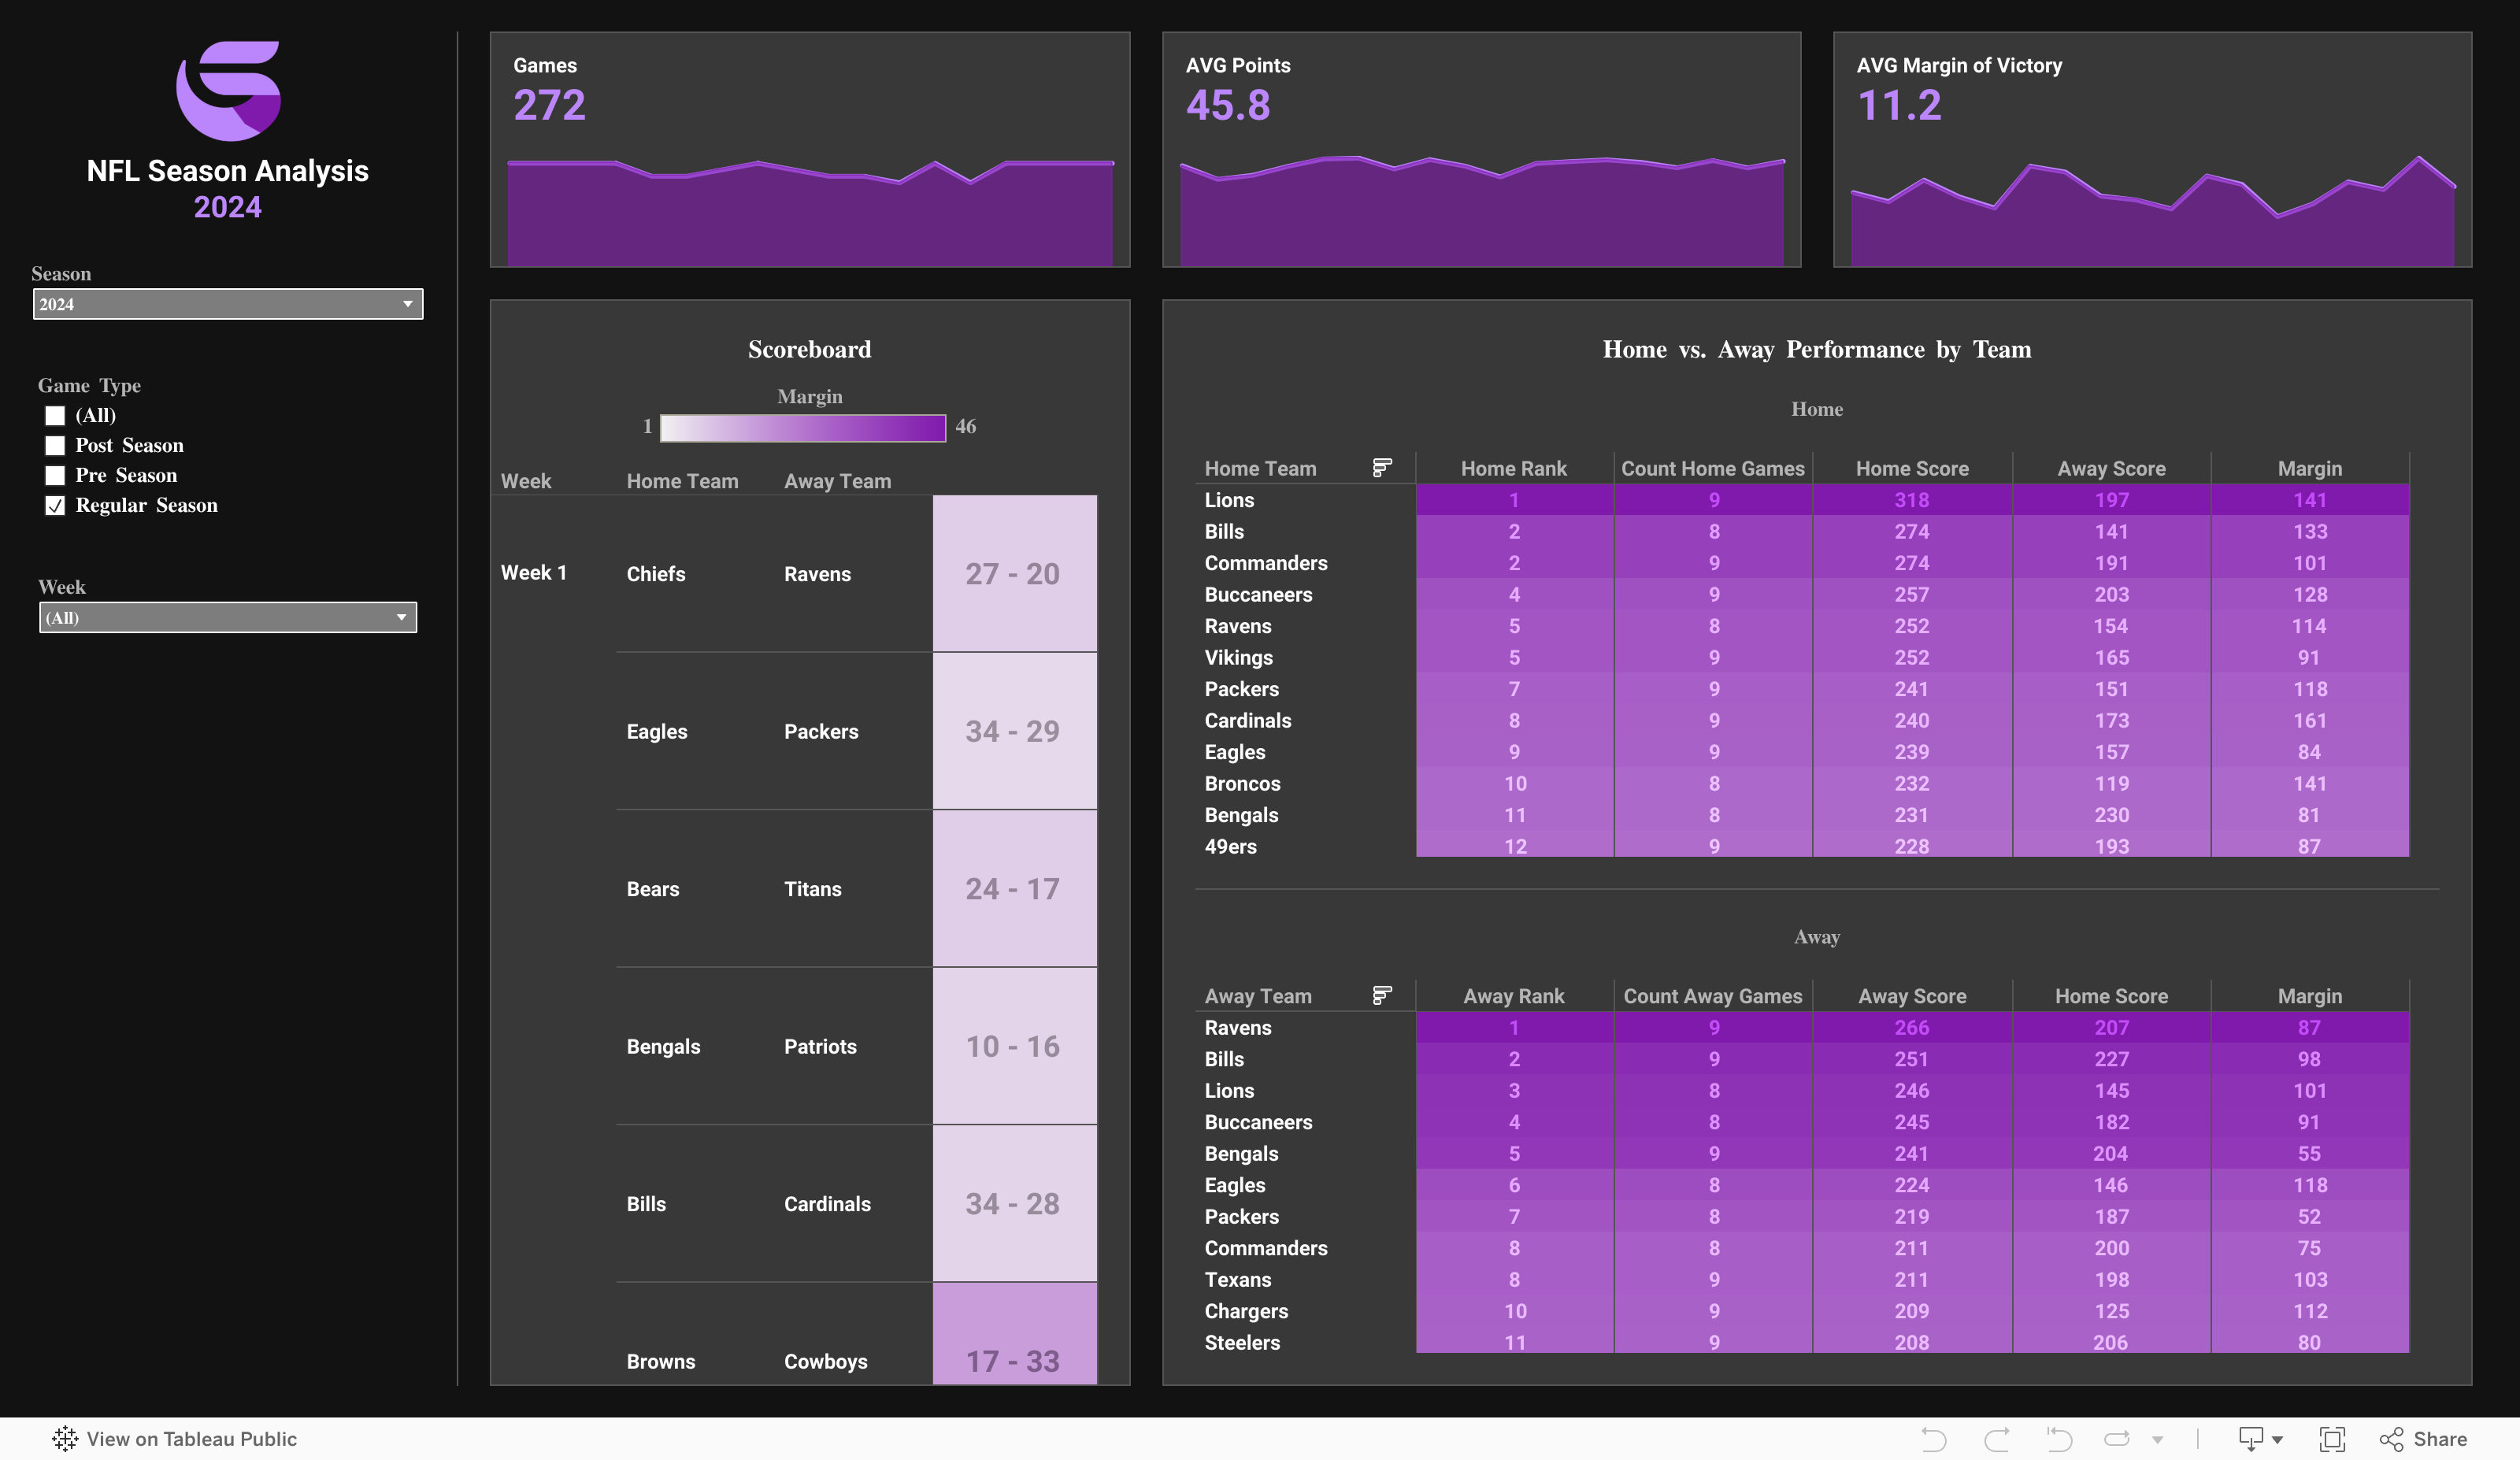2520x1460 pixels.
Task: Sort Home Team column using sort icon
Action: click(1382, 467)
